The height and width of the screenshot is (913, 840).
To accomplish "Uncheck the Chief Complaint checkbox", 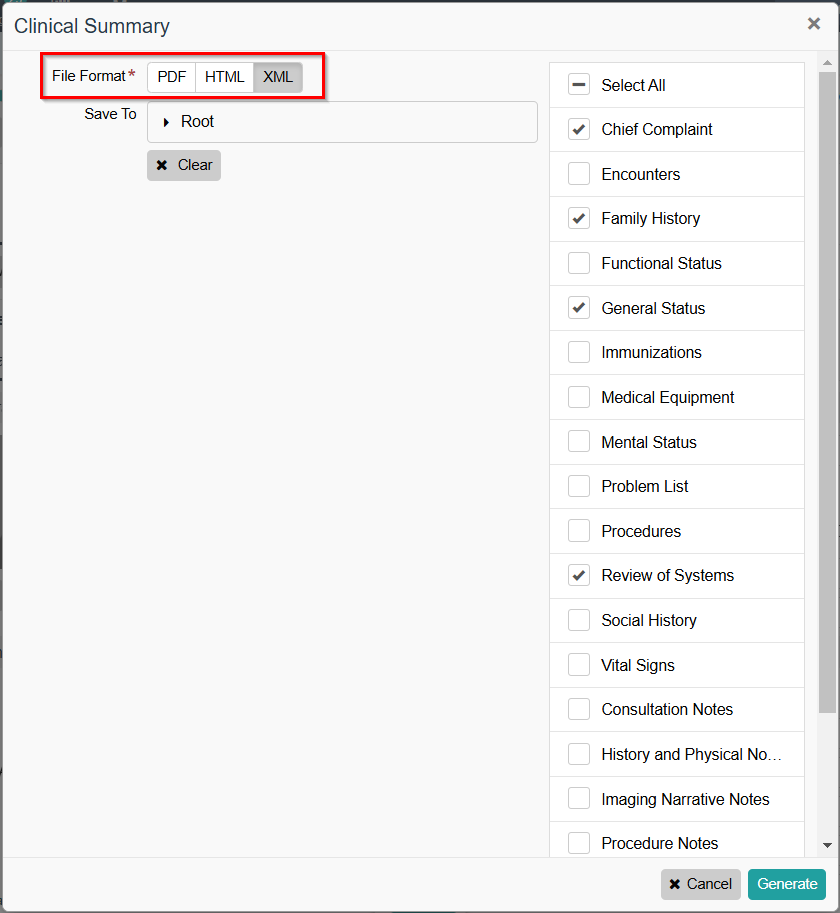I will pyautogui.click(x=579, y=130).
